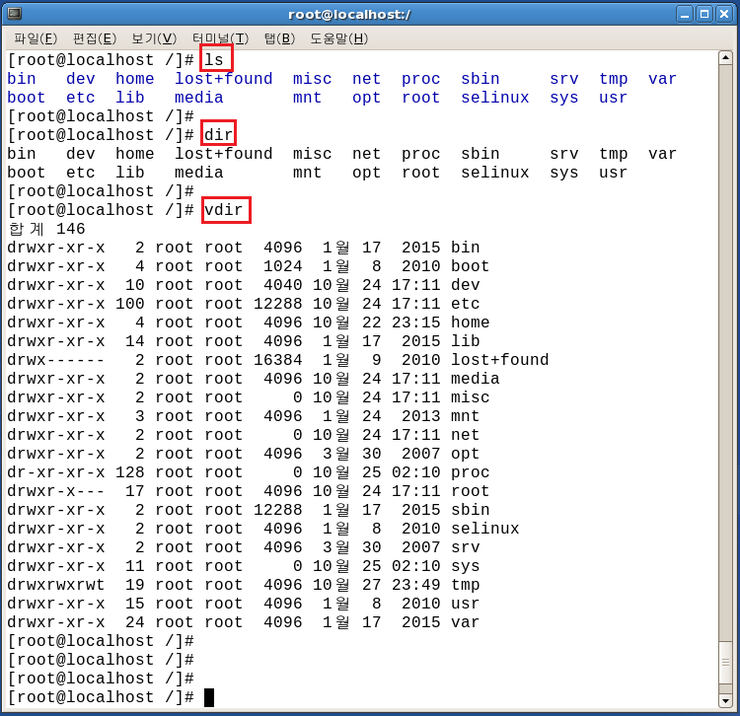This screenshot has width=740, height=716.
Task: Click the terminal cursor on last prompt
Action: point(209,697)
